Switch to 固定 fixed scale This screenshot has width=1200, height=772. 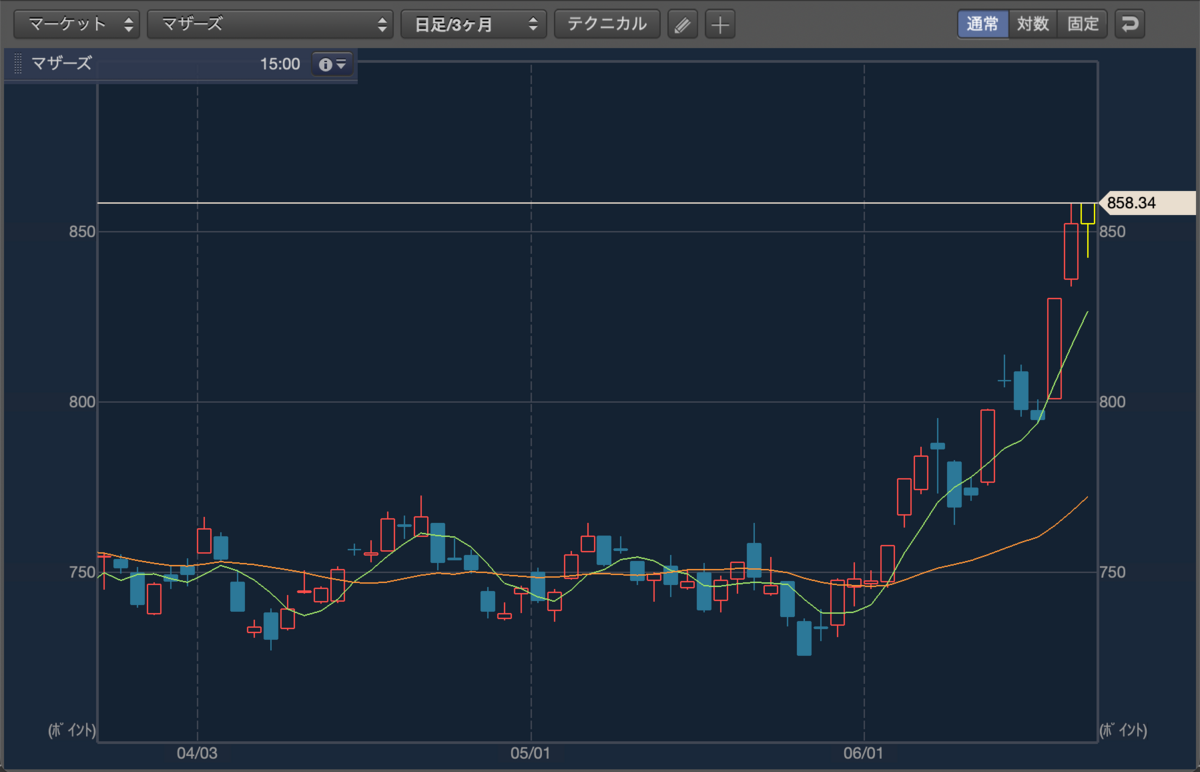[1083, 24]
